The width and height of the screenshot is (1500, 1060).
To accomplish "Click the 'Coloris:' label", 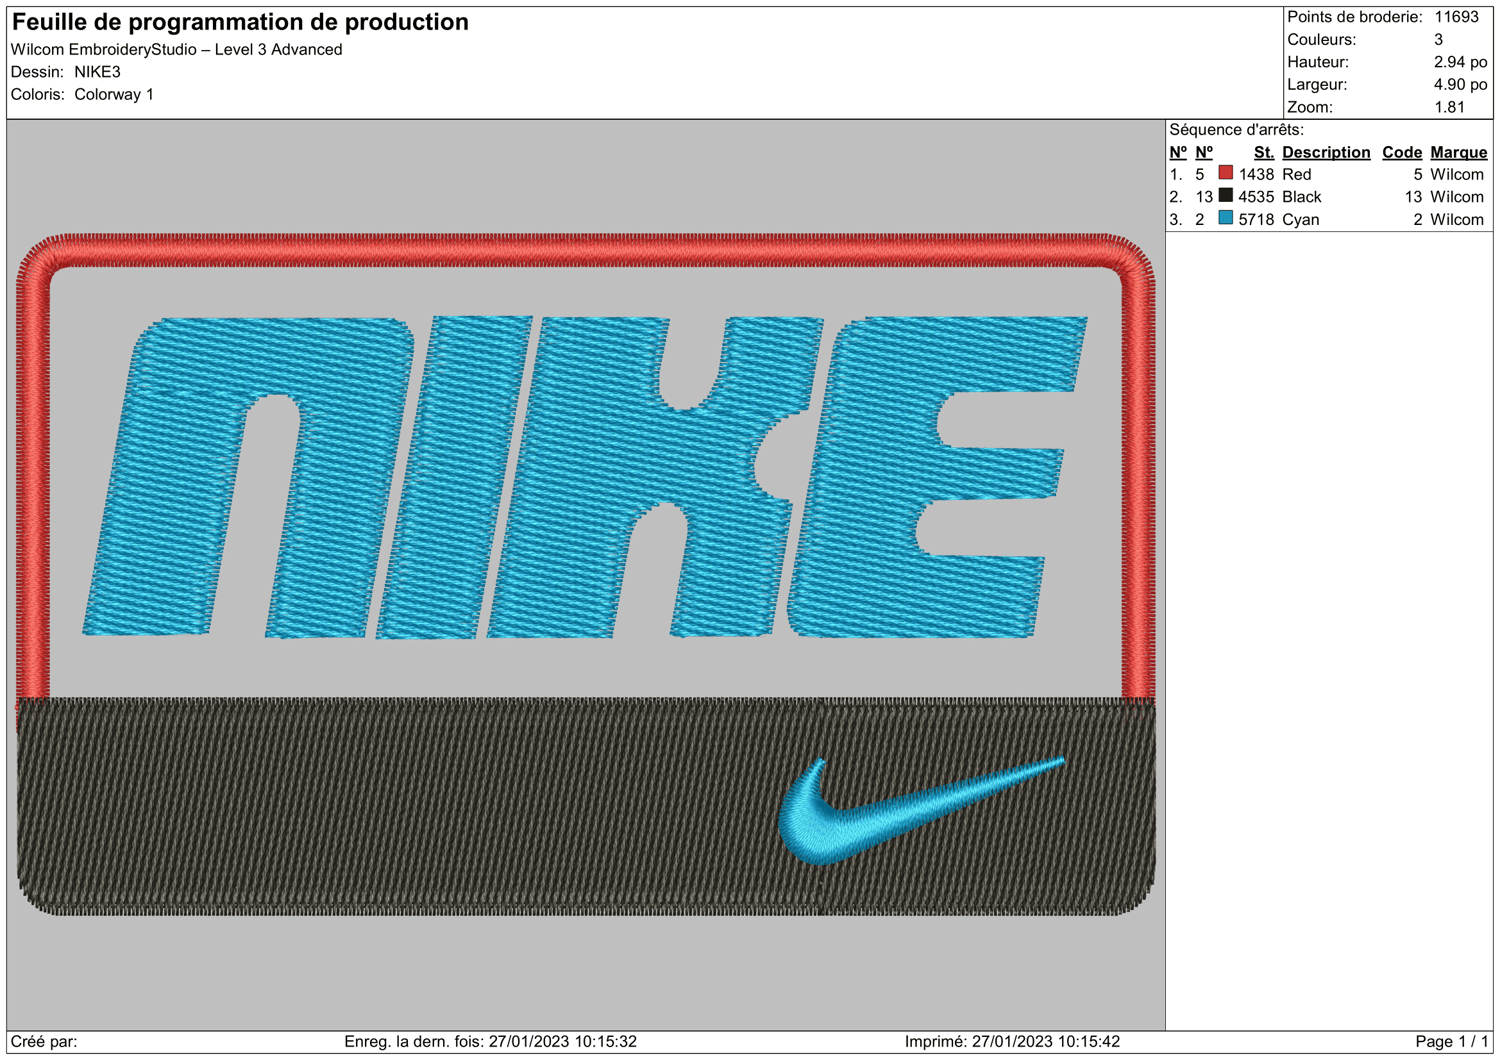I will click(x=38, y=94).
